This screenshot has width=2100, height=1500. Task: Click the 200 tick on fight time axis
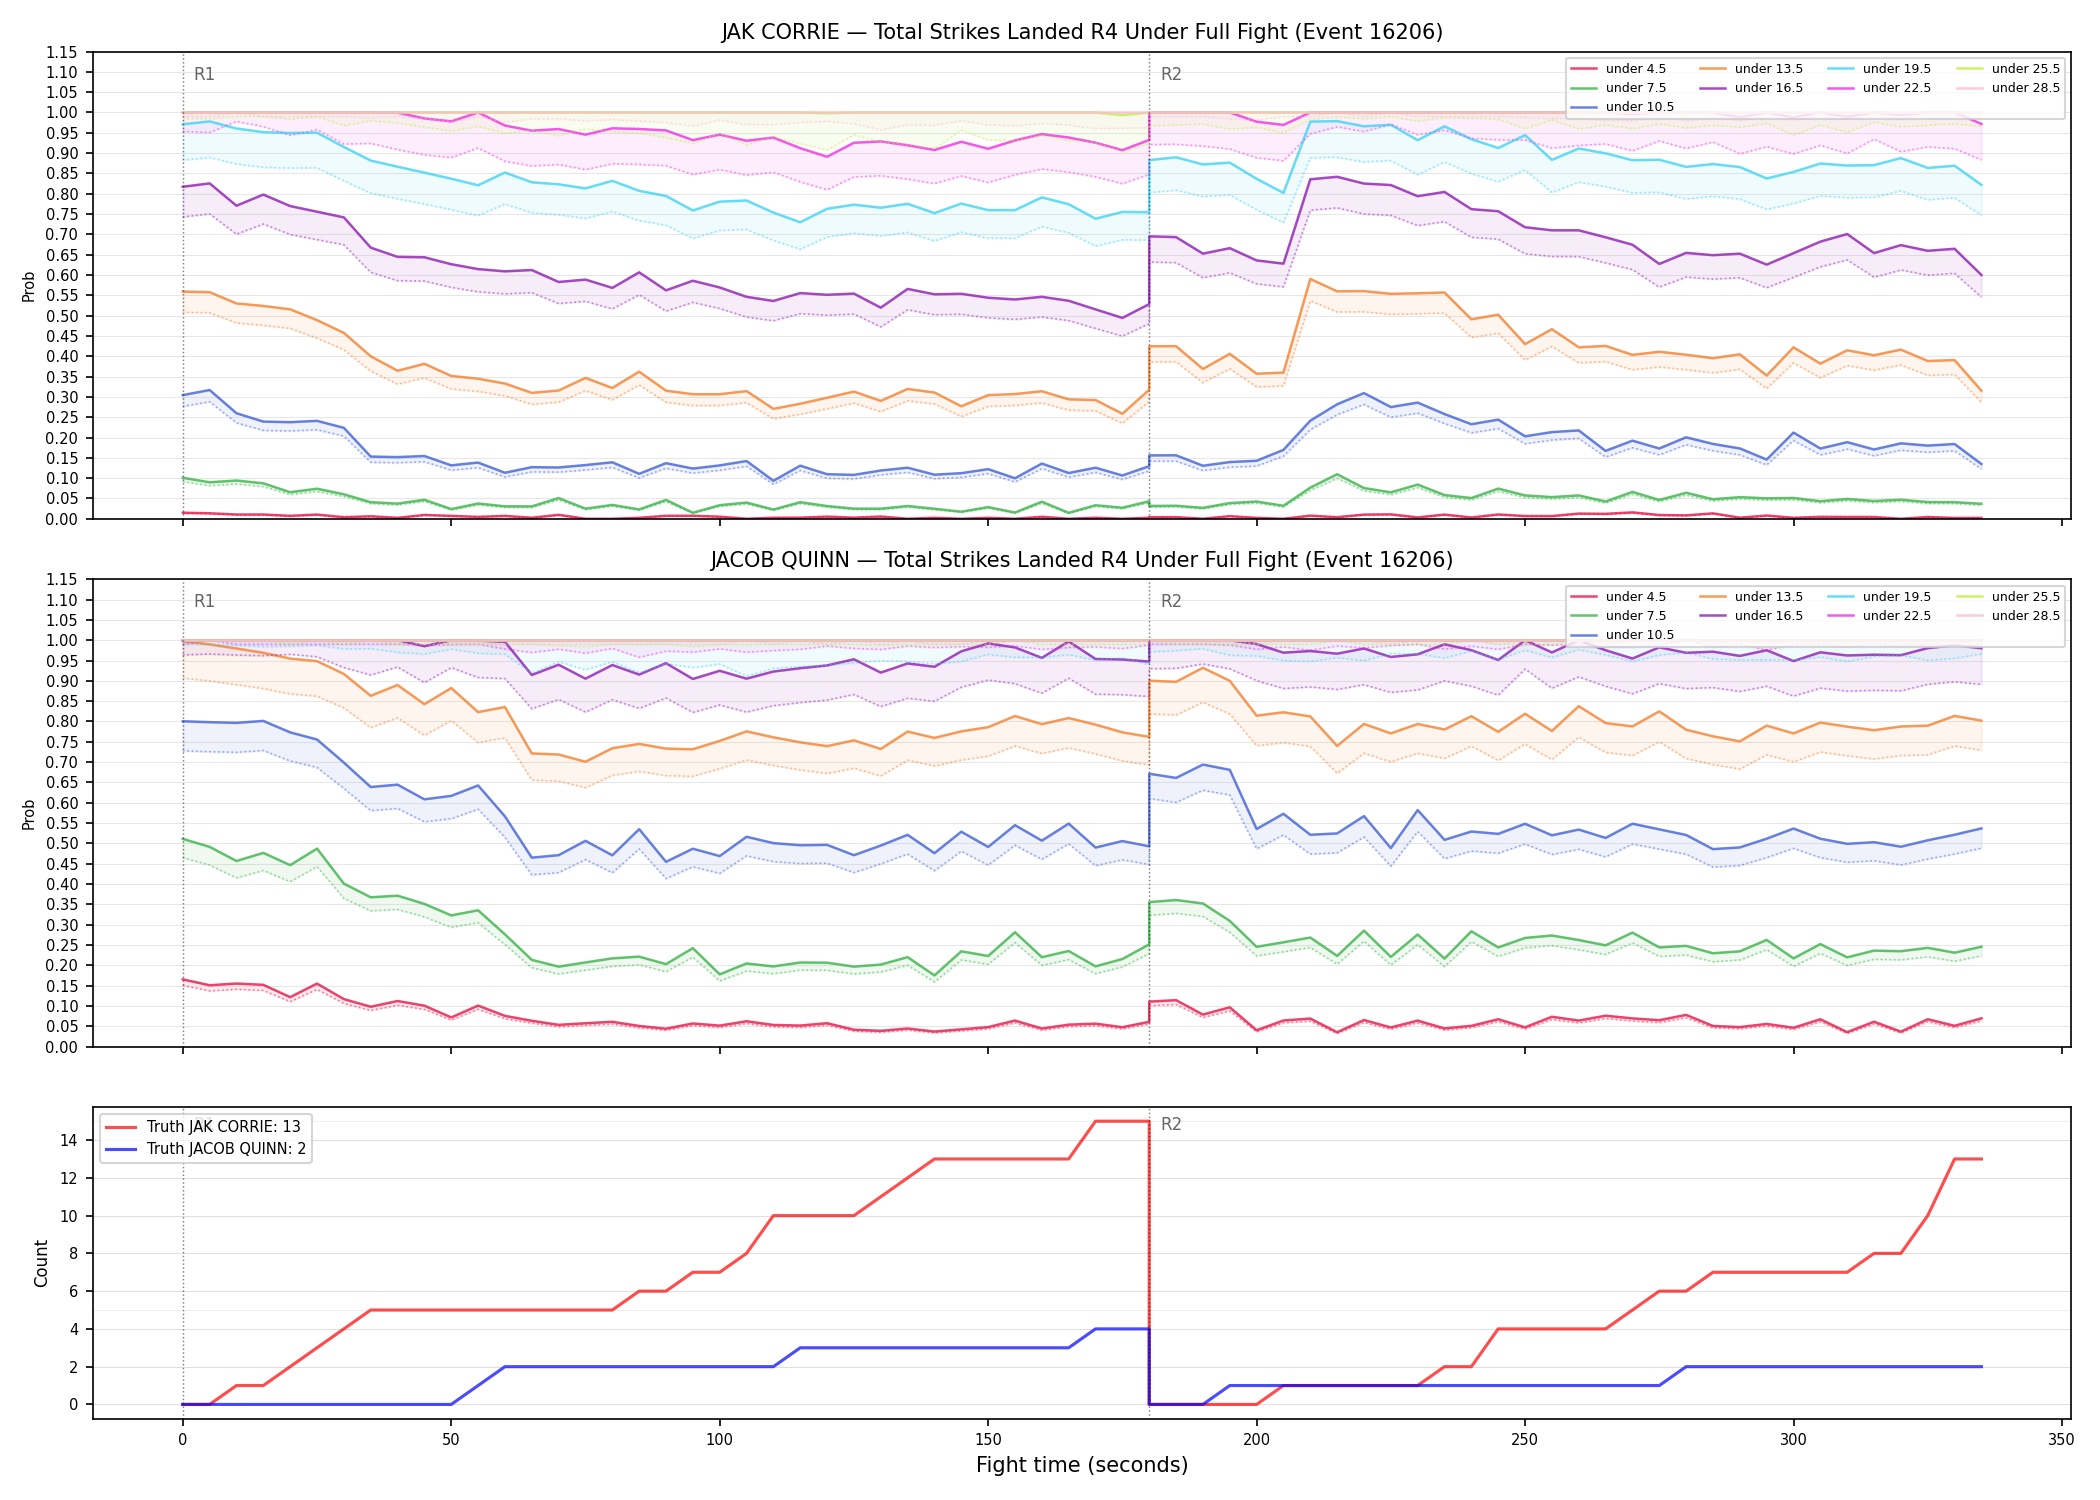tap(1257, 1440)
